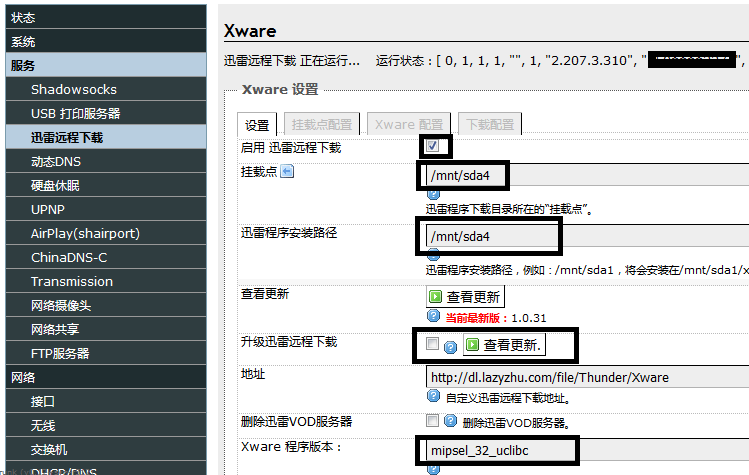Click the help icon beside 当前最新版
The width and height of the screenshot is (749, 475).
[433, 316]
